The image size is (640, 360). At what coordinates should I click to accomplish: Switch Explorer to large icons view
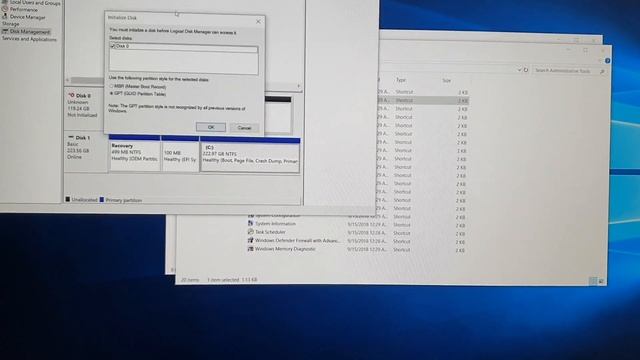pos(601,281)
